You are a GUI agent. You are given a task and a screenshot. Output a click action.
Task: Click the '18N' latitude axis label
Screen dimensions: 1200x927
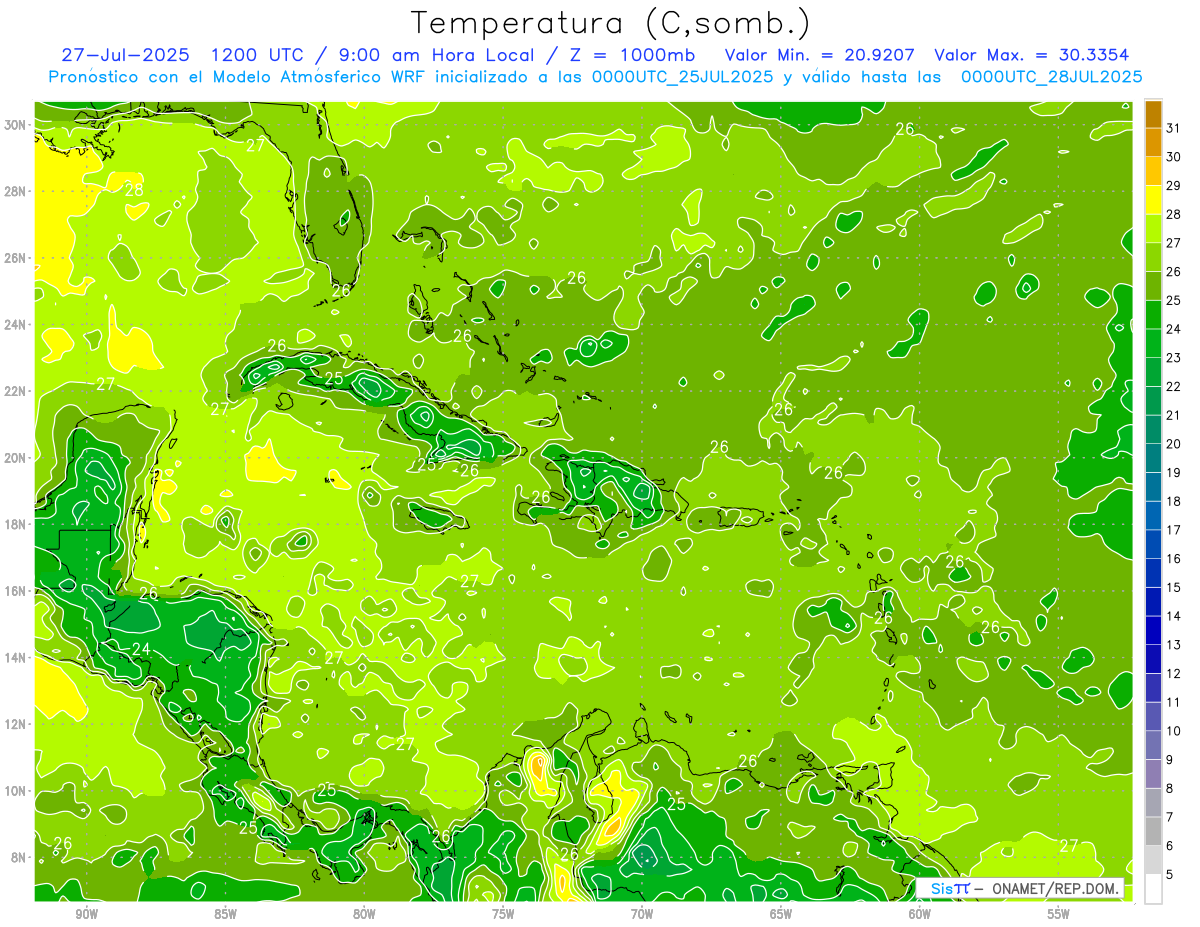(x=17, y=524)
